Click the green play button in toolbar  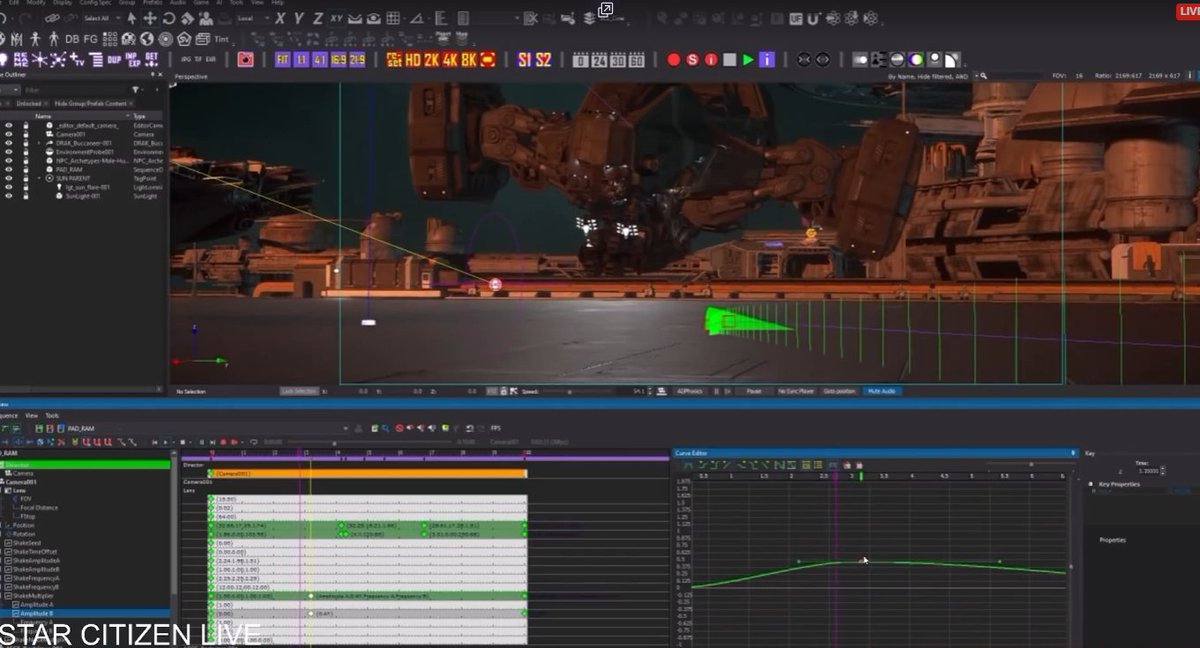[748, 60]
